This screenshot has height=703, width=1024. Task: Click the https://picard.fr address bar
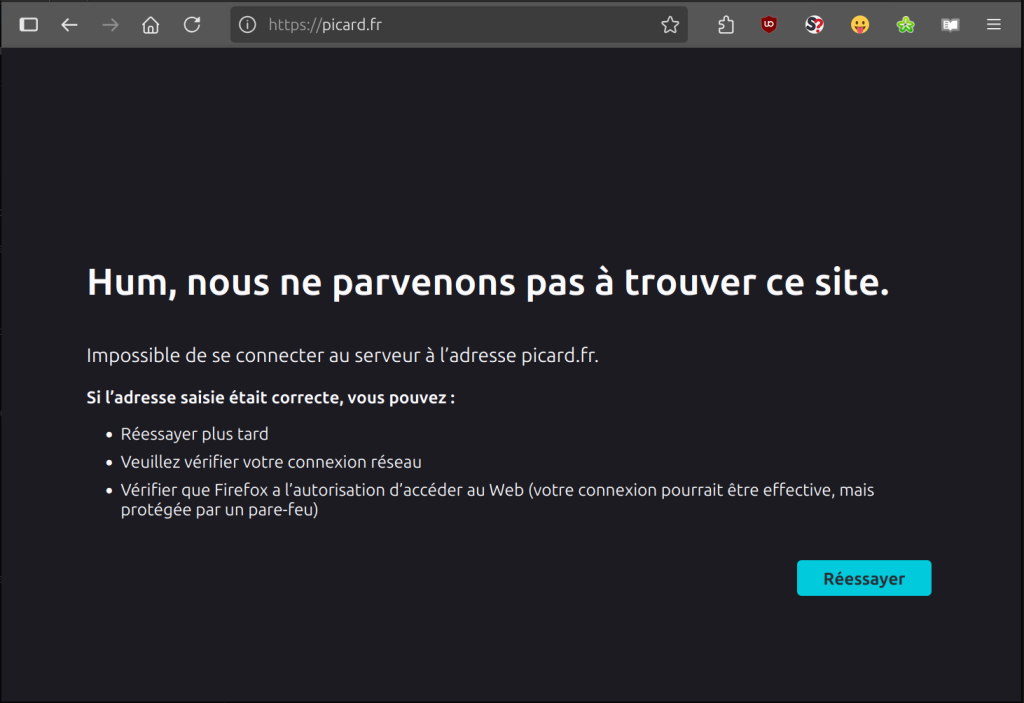click(459, 25)
